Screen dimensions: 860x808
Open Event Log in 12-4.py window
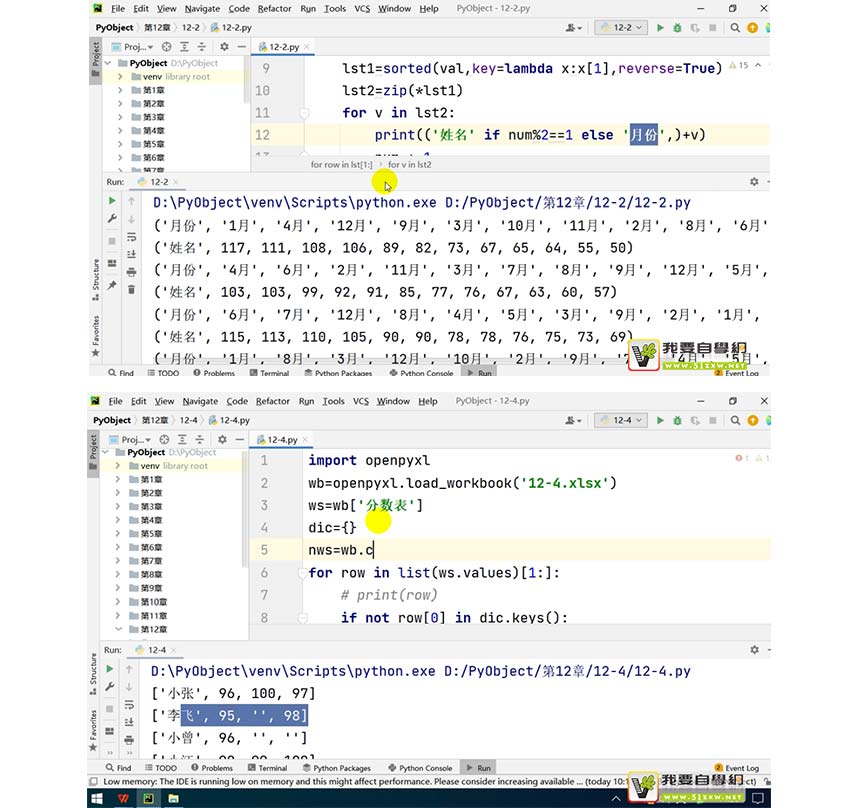coord(737,768)
